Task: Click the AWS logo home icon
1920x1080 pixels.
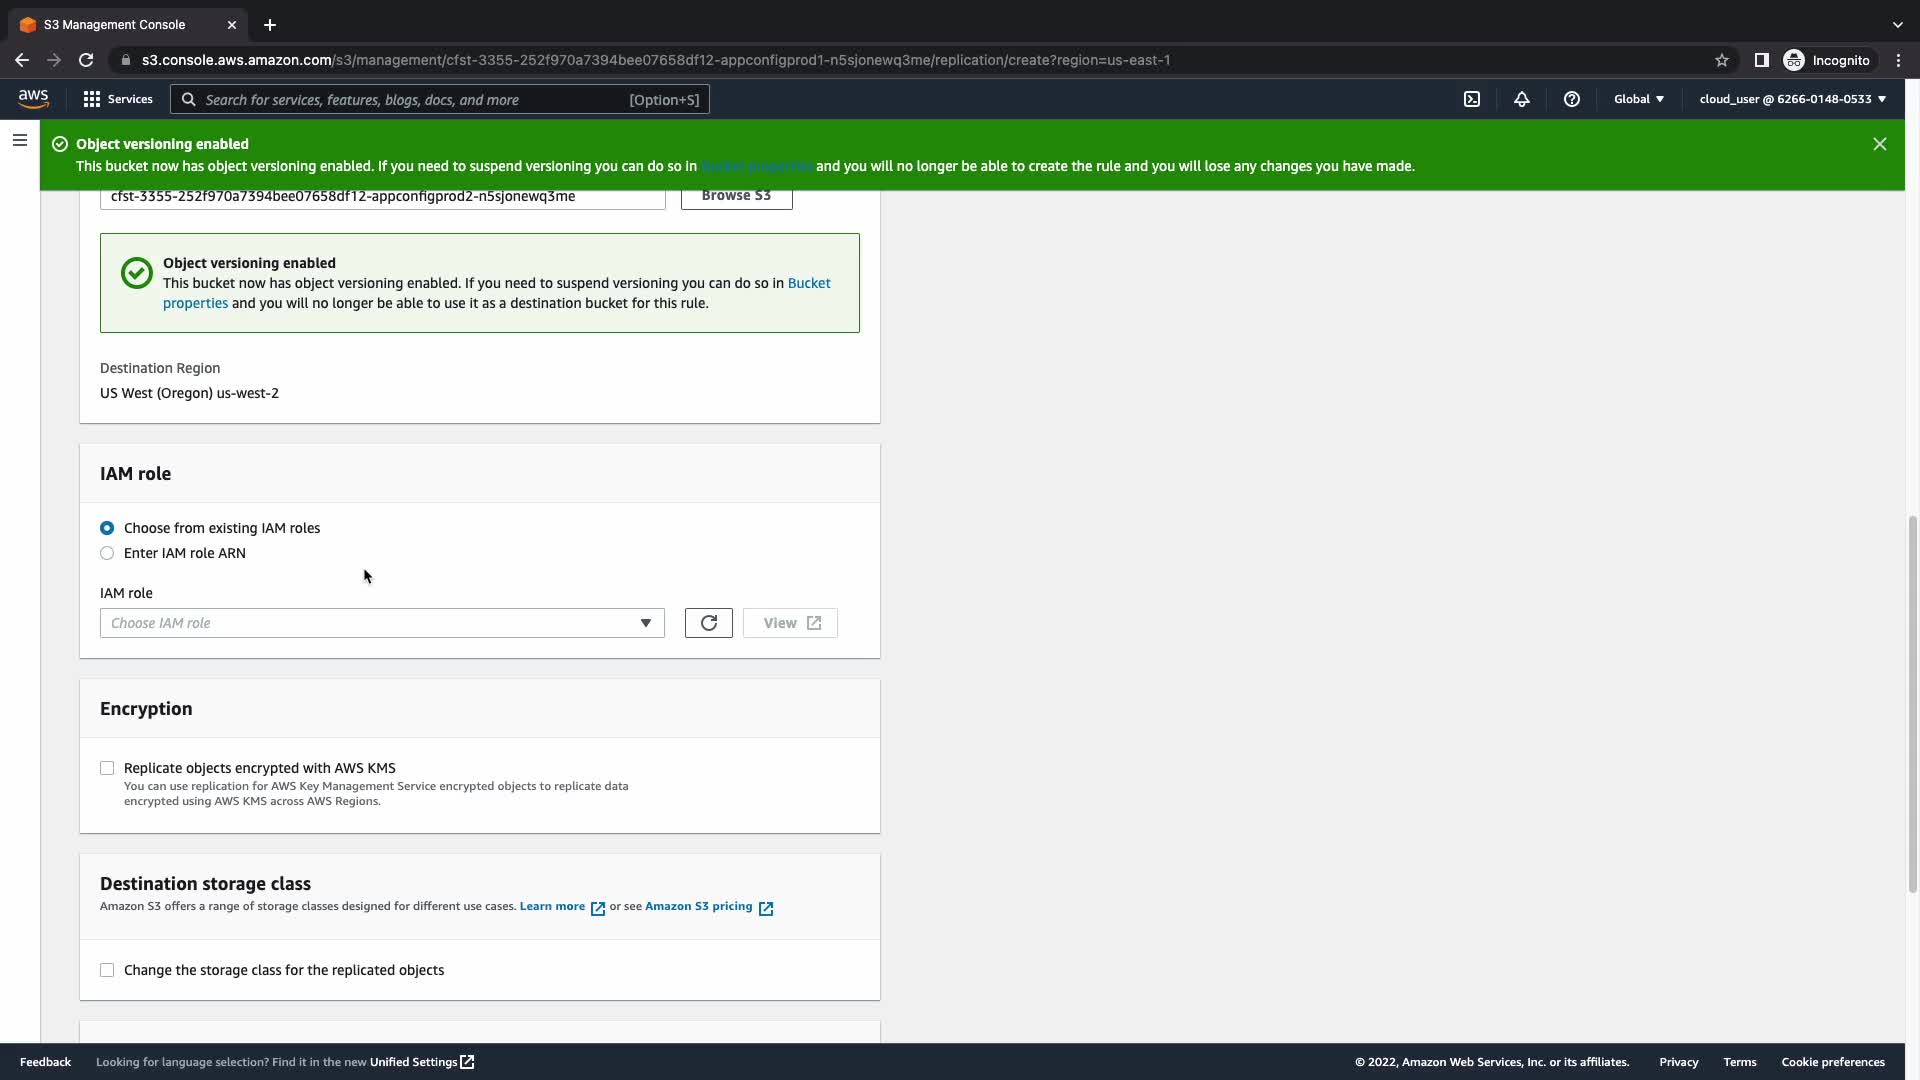Action: [33, 98]
